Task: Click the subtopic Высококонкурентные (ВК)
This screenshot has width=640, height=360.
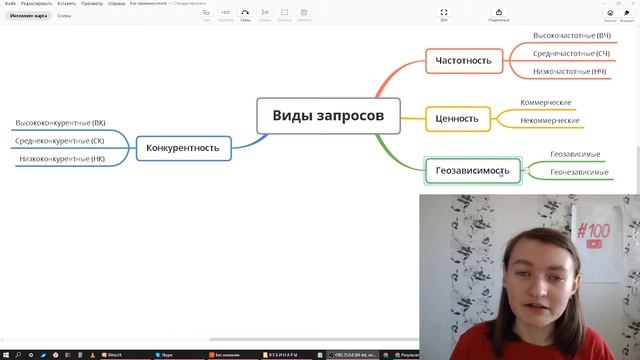Action: coord(60,123)
